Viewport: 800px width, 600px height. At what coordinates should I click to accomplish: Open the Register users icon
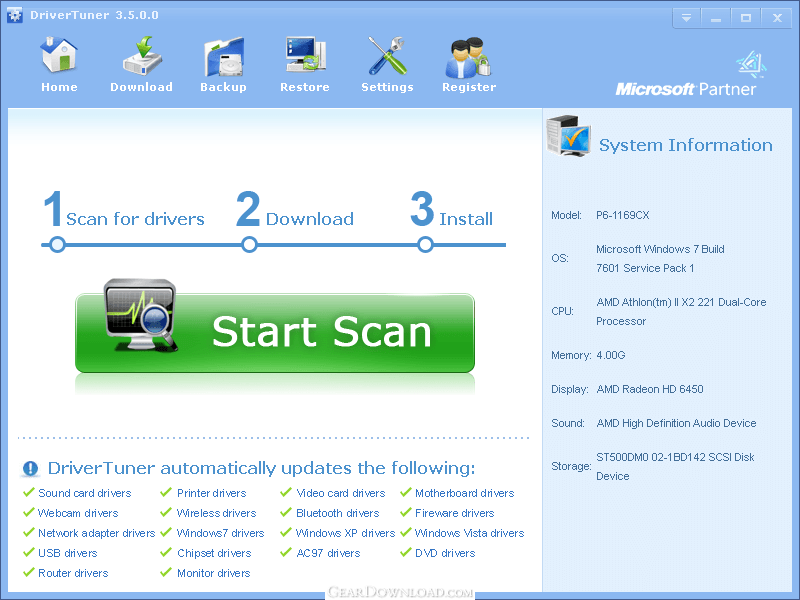pos(468,56)
